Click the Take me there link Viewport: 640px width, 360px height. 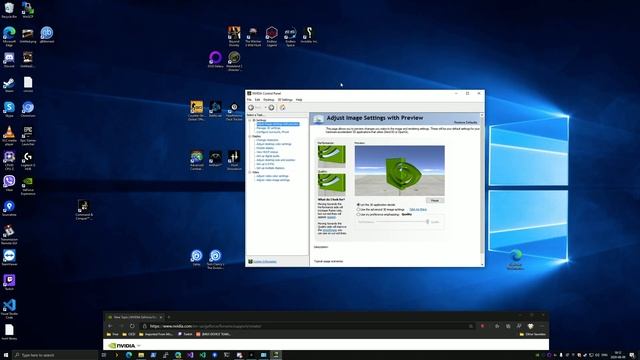pyautogui.click(x=418, y=209)
